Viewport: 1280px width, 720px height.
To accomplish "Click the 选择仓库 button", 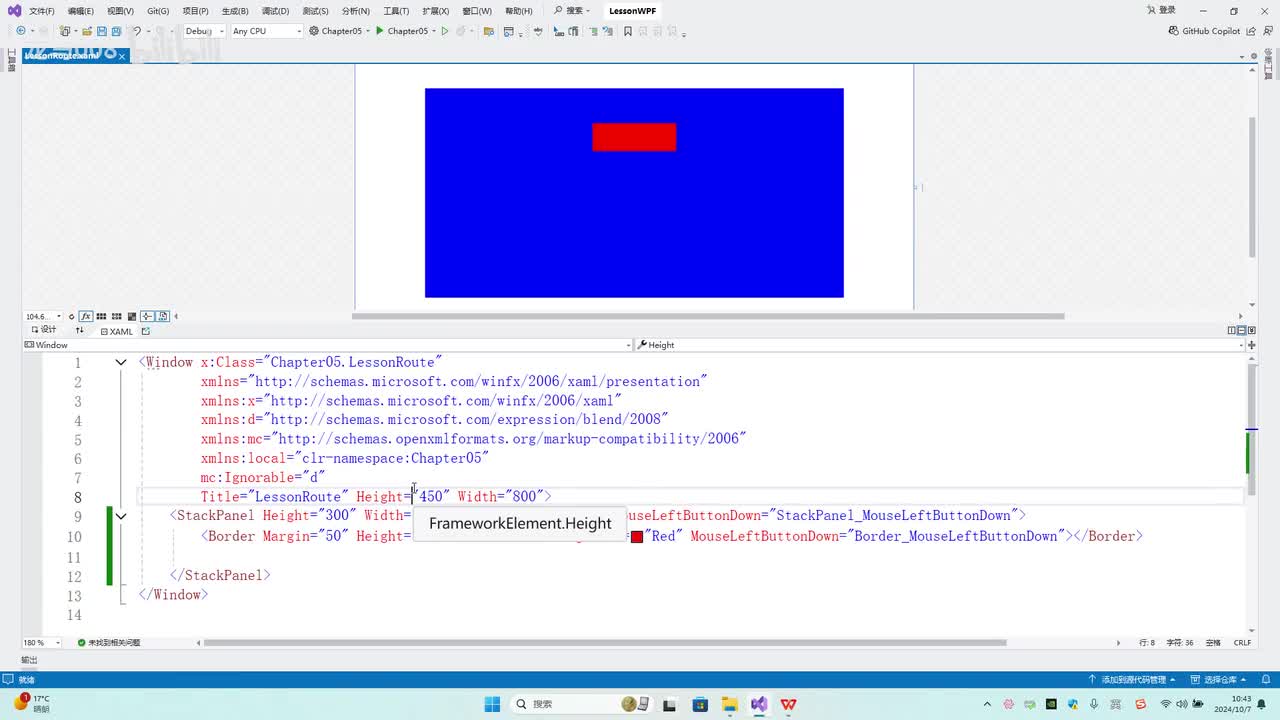I will (1219, 680).
